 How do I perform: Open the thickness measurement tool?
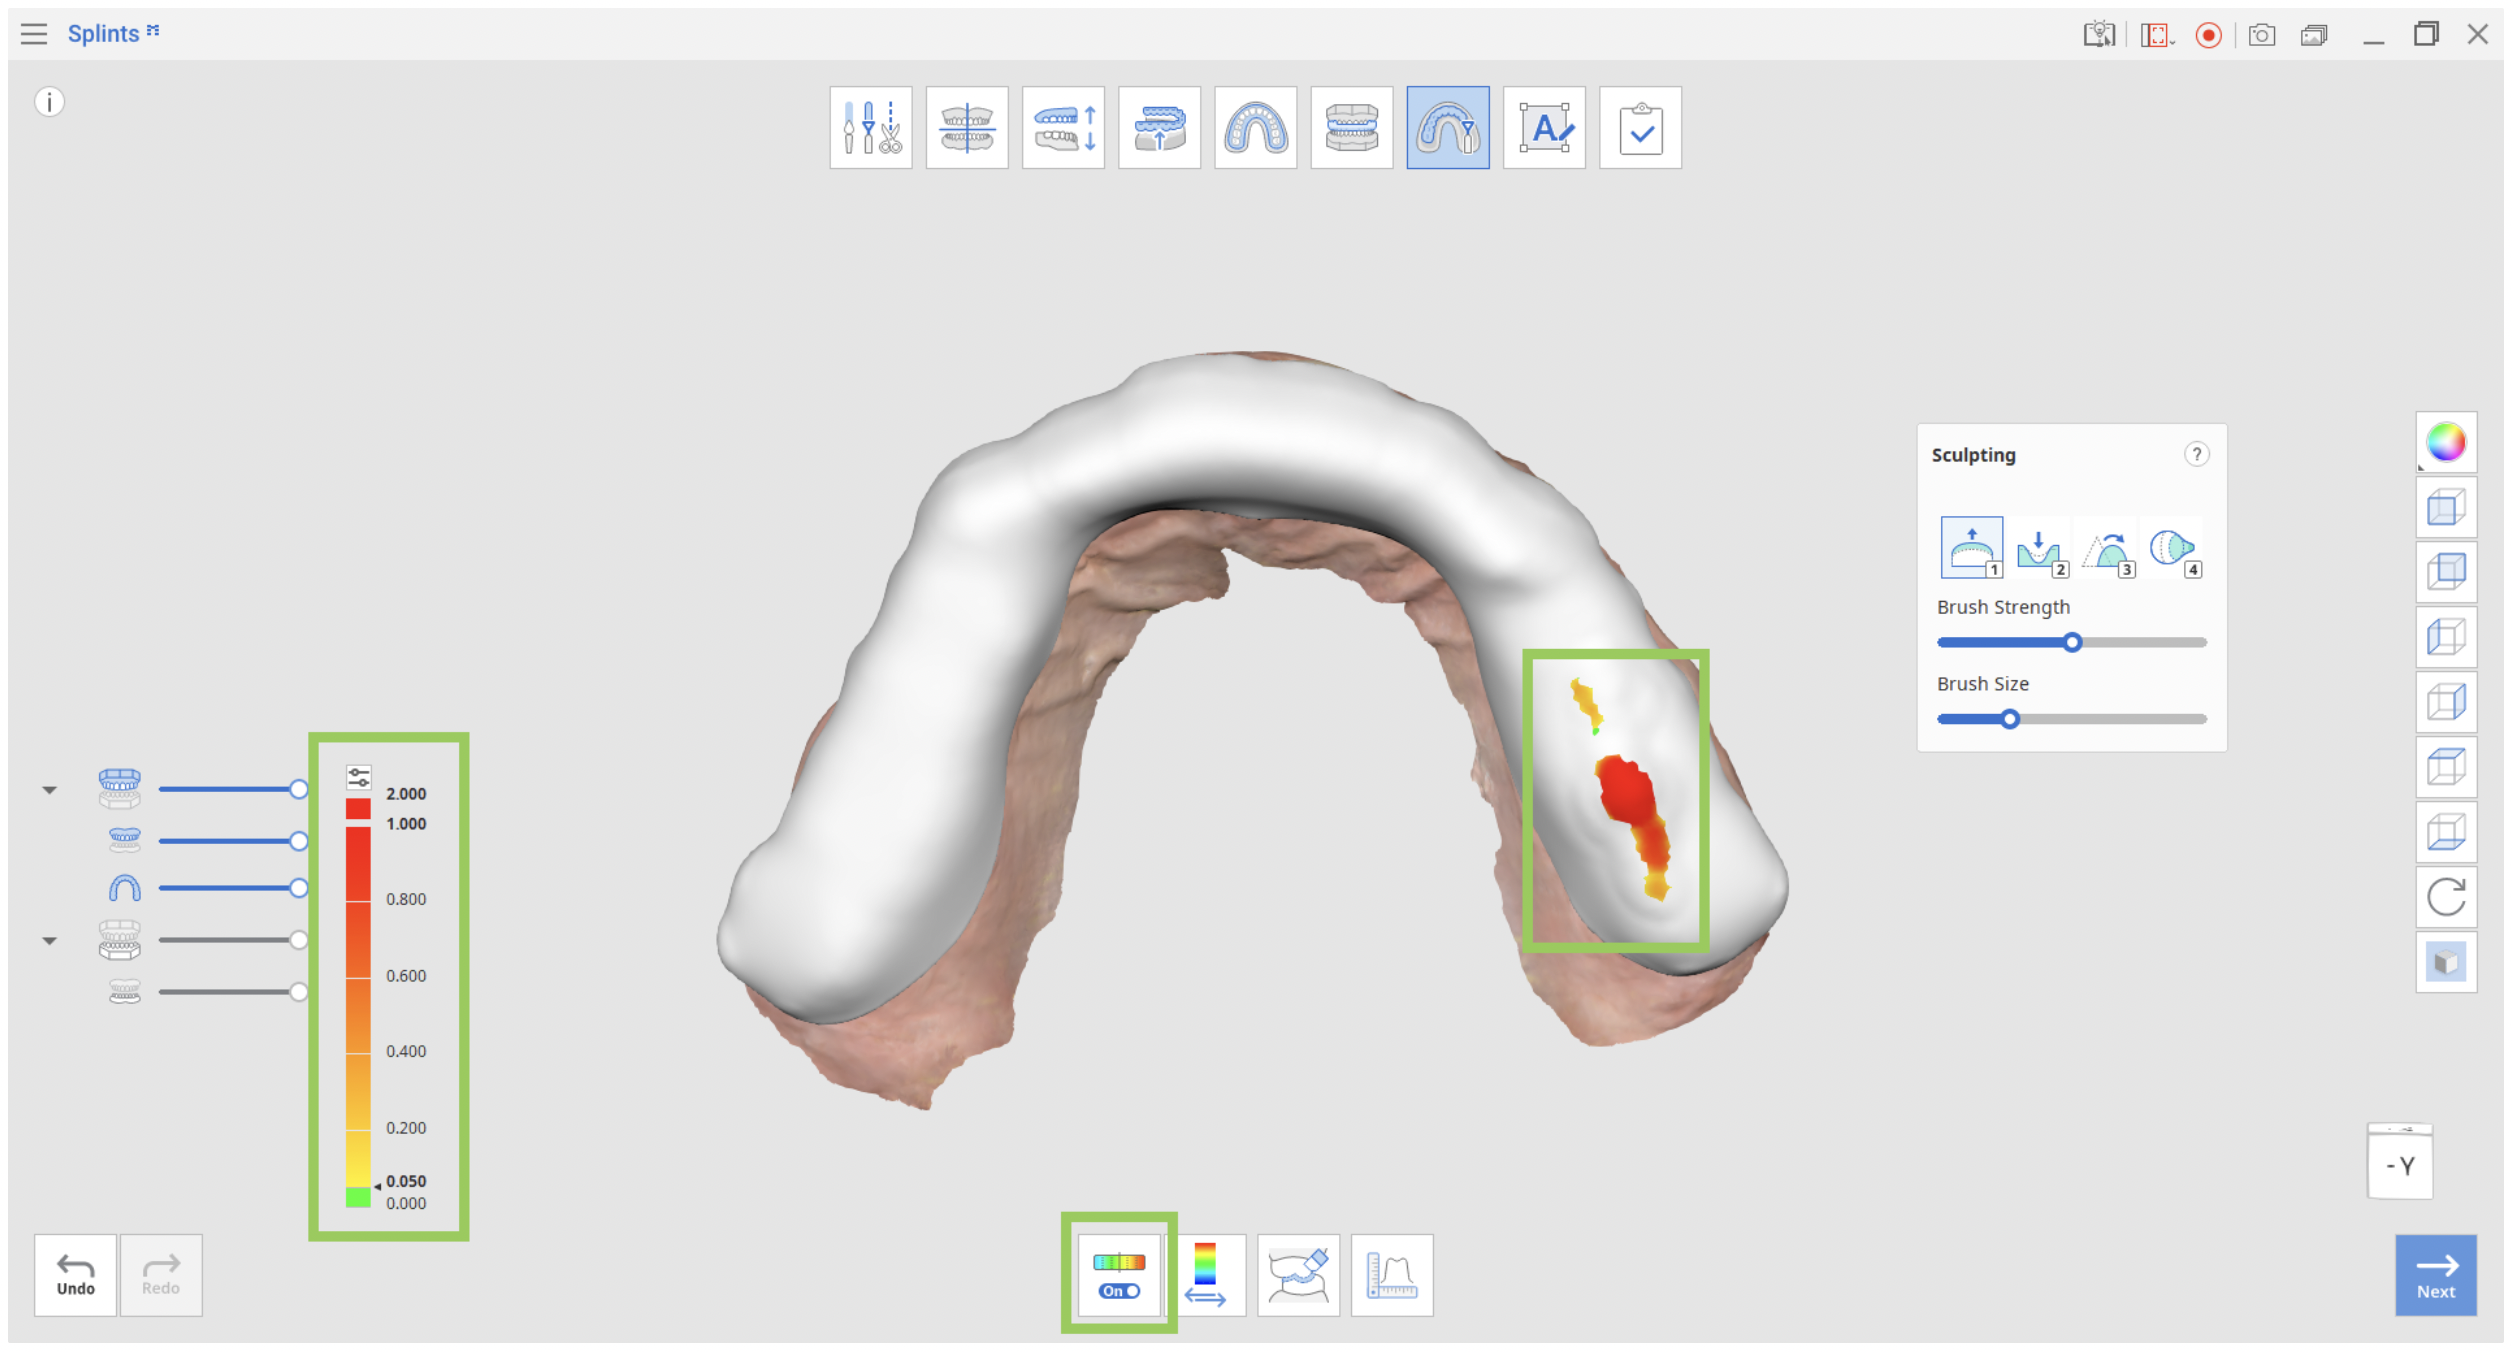point(1392,1275)
